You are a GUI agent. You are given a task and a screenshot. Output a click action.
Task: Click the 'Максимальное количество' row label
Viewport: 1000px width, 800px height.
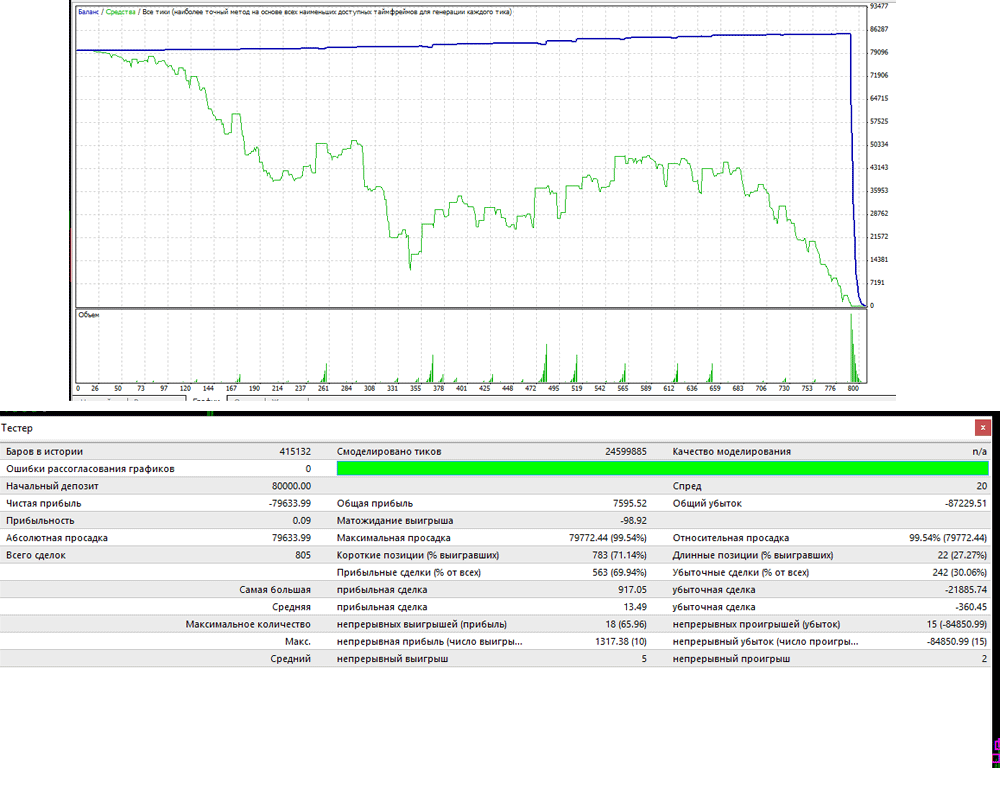point(248,624)
